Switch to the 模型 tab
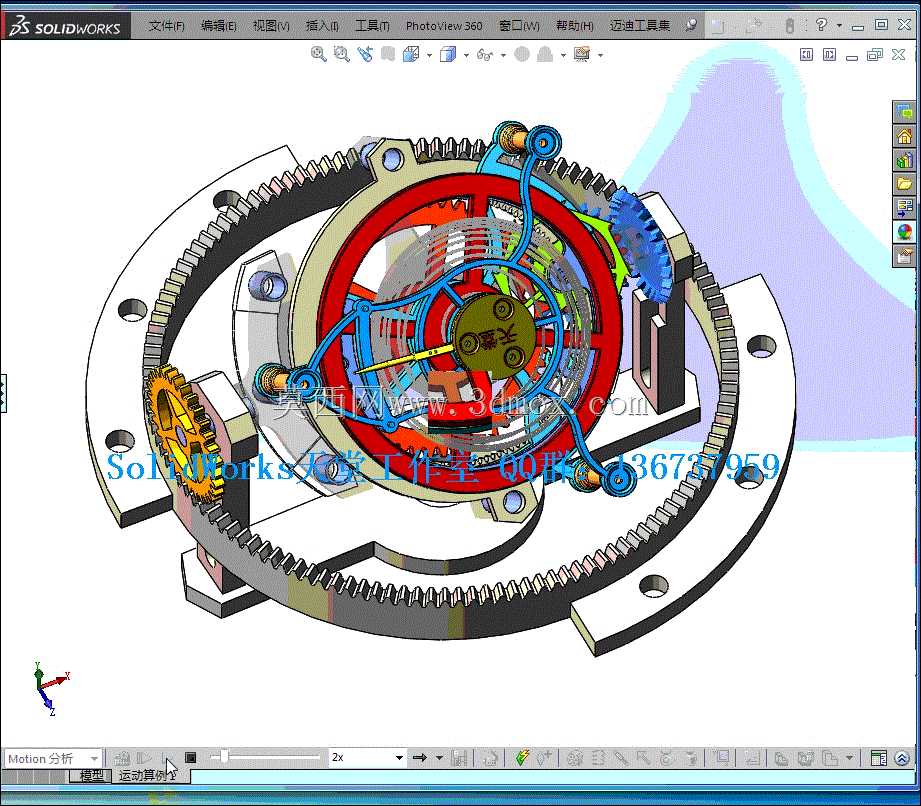This screenshot has height=806, width=921. [91, 775]
